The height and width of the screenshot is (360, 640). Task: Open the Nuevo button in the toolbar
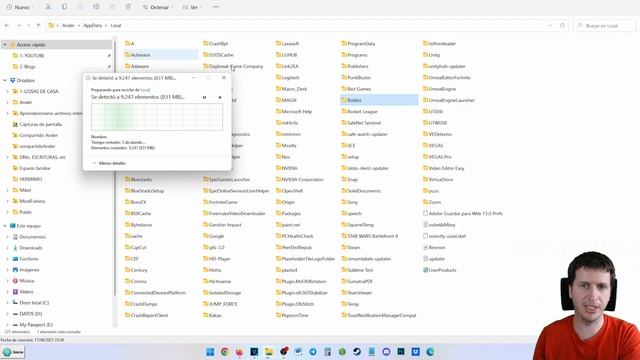(19, 7)
